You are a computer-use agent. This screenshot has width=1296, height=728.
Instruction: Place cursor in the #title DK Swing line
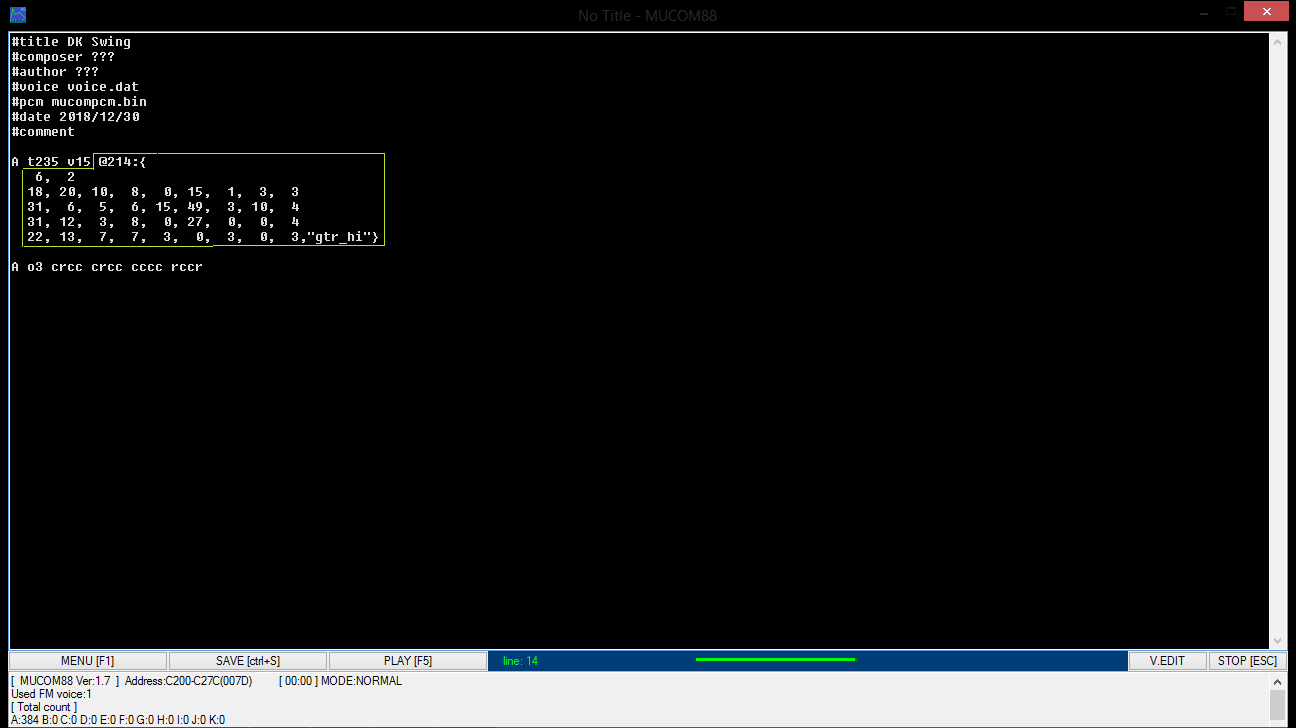point(71,42)
